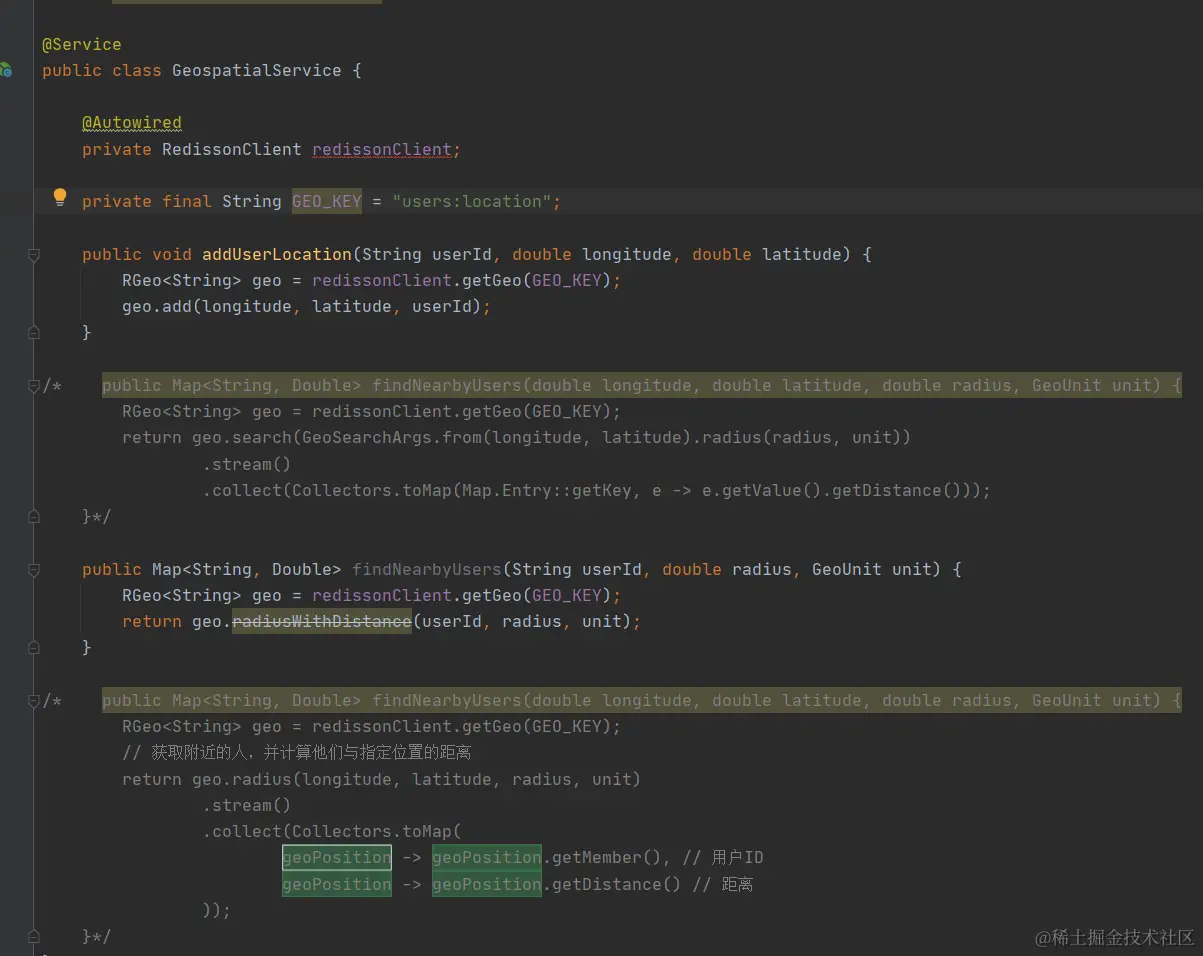Click GeoUnit in the String userId method signature
The width and height of the screenshot is (1203, 956).
[x=846, y=570]
